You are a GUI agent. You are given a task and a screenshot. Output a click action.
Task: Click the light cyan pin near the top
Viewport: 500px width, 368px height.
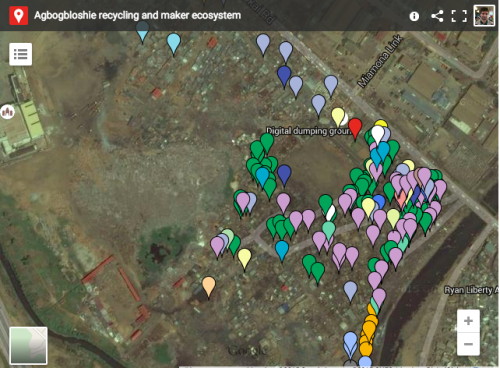pos(174,43)
